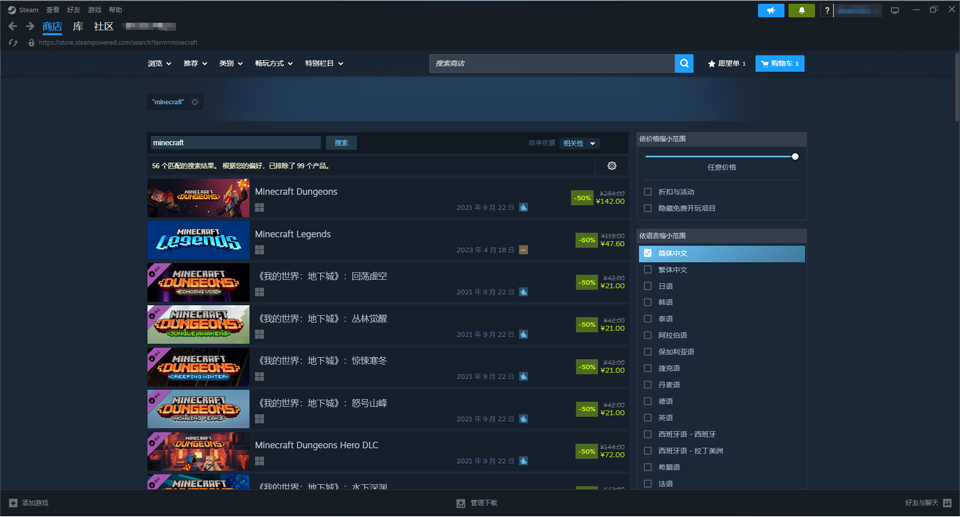960x517 pixels.
Task: Remove the "minecraft" search tag
Action: 195,102
